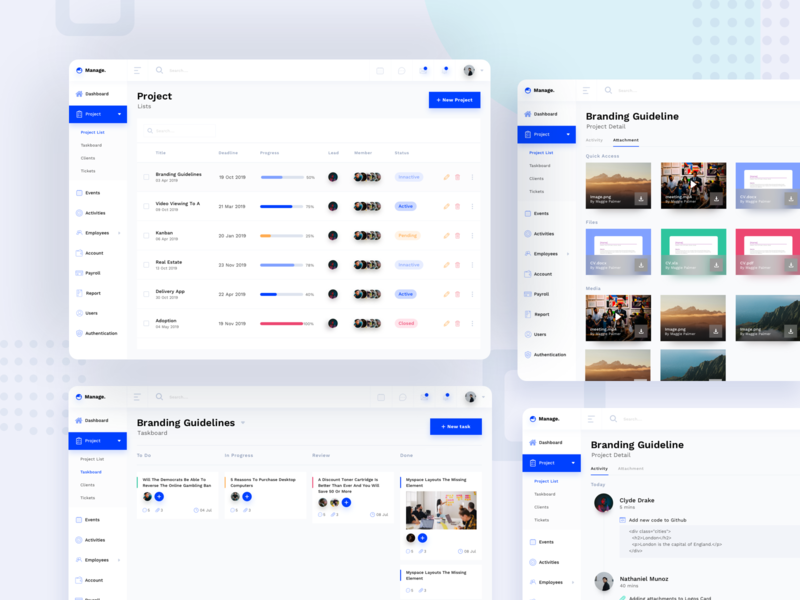Add a member with plus icon on the Toner Cartridge card
This screenshot has height=600, width=800.
pyautogui.click(x=346, y=503)
